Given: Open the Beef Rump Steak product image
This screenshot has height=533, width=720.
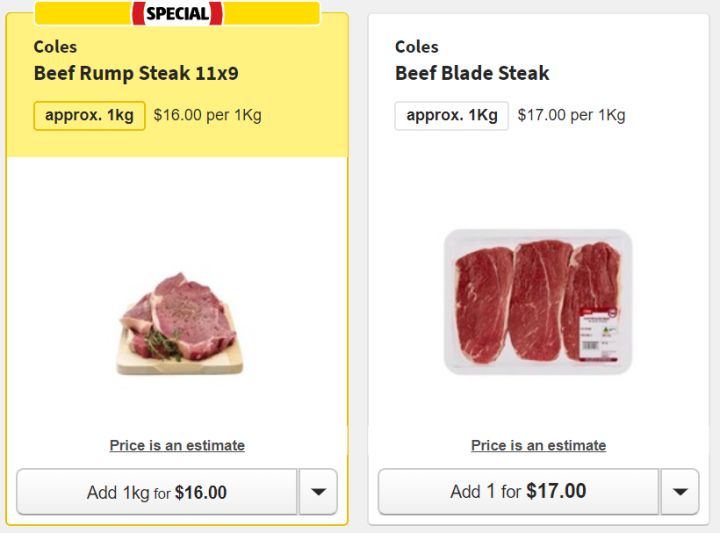Looking at the screenshot, I should click(x=177, y=323).
